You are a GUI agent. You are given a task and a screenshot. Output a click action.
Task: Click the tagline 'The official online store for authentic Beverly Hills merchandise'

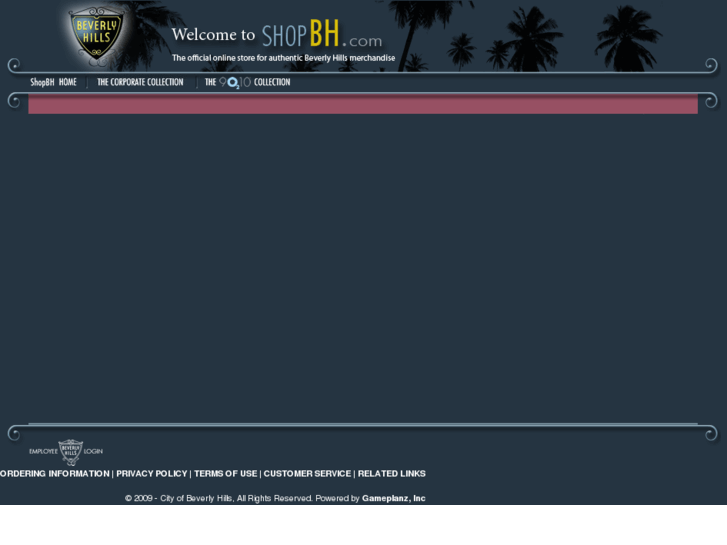[283, 58]
